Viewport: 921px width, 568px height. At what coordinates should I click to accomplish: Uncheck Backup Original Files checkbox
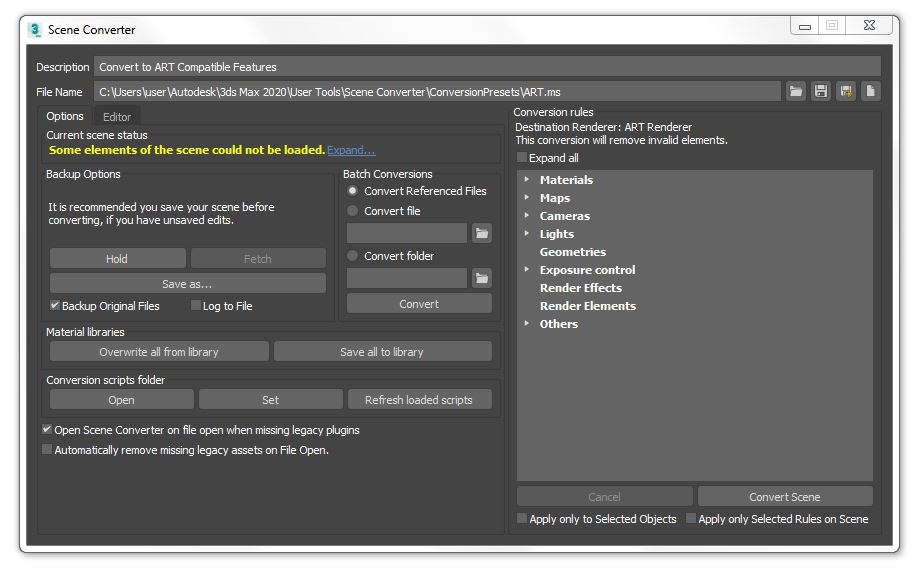click(55, 305)
